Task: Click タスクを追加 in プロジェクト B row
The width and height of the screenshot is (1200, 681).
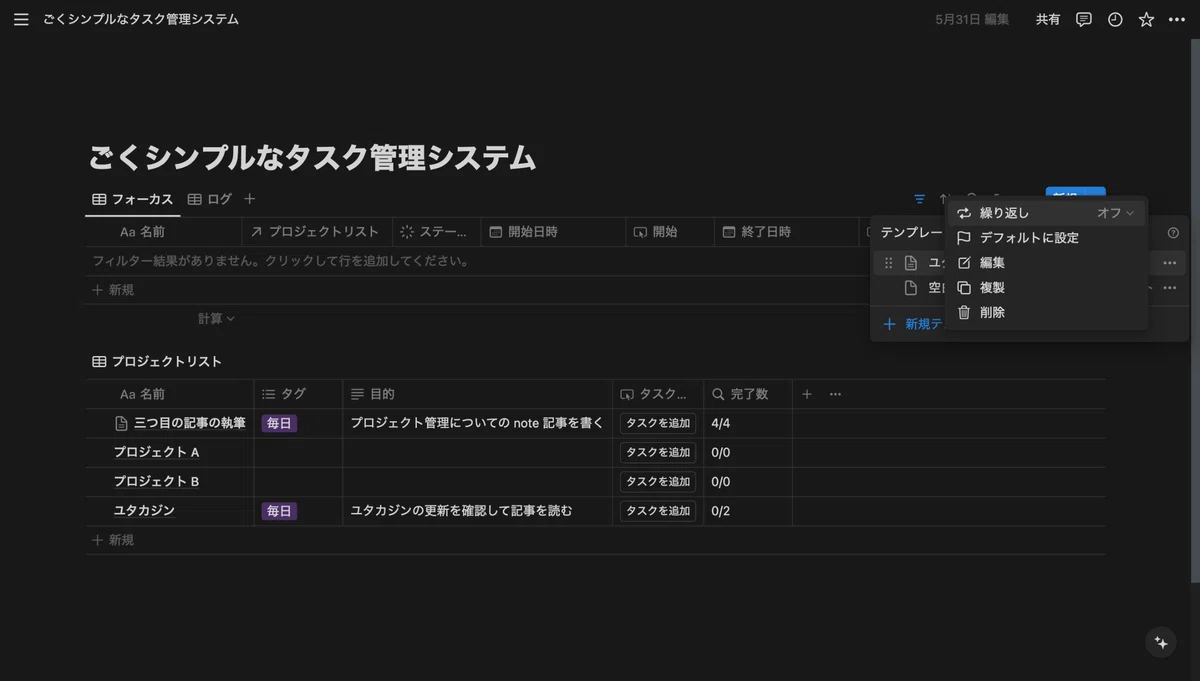Action: [x=658, y=481]
